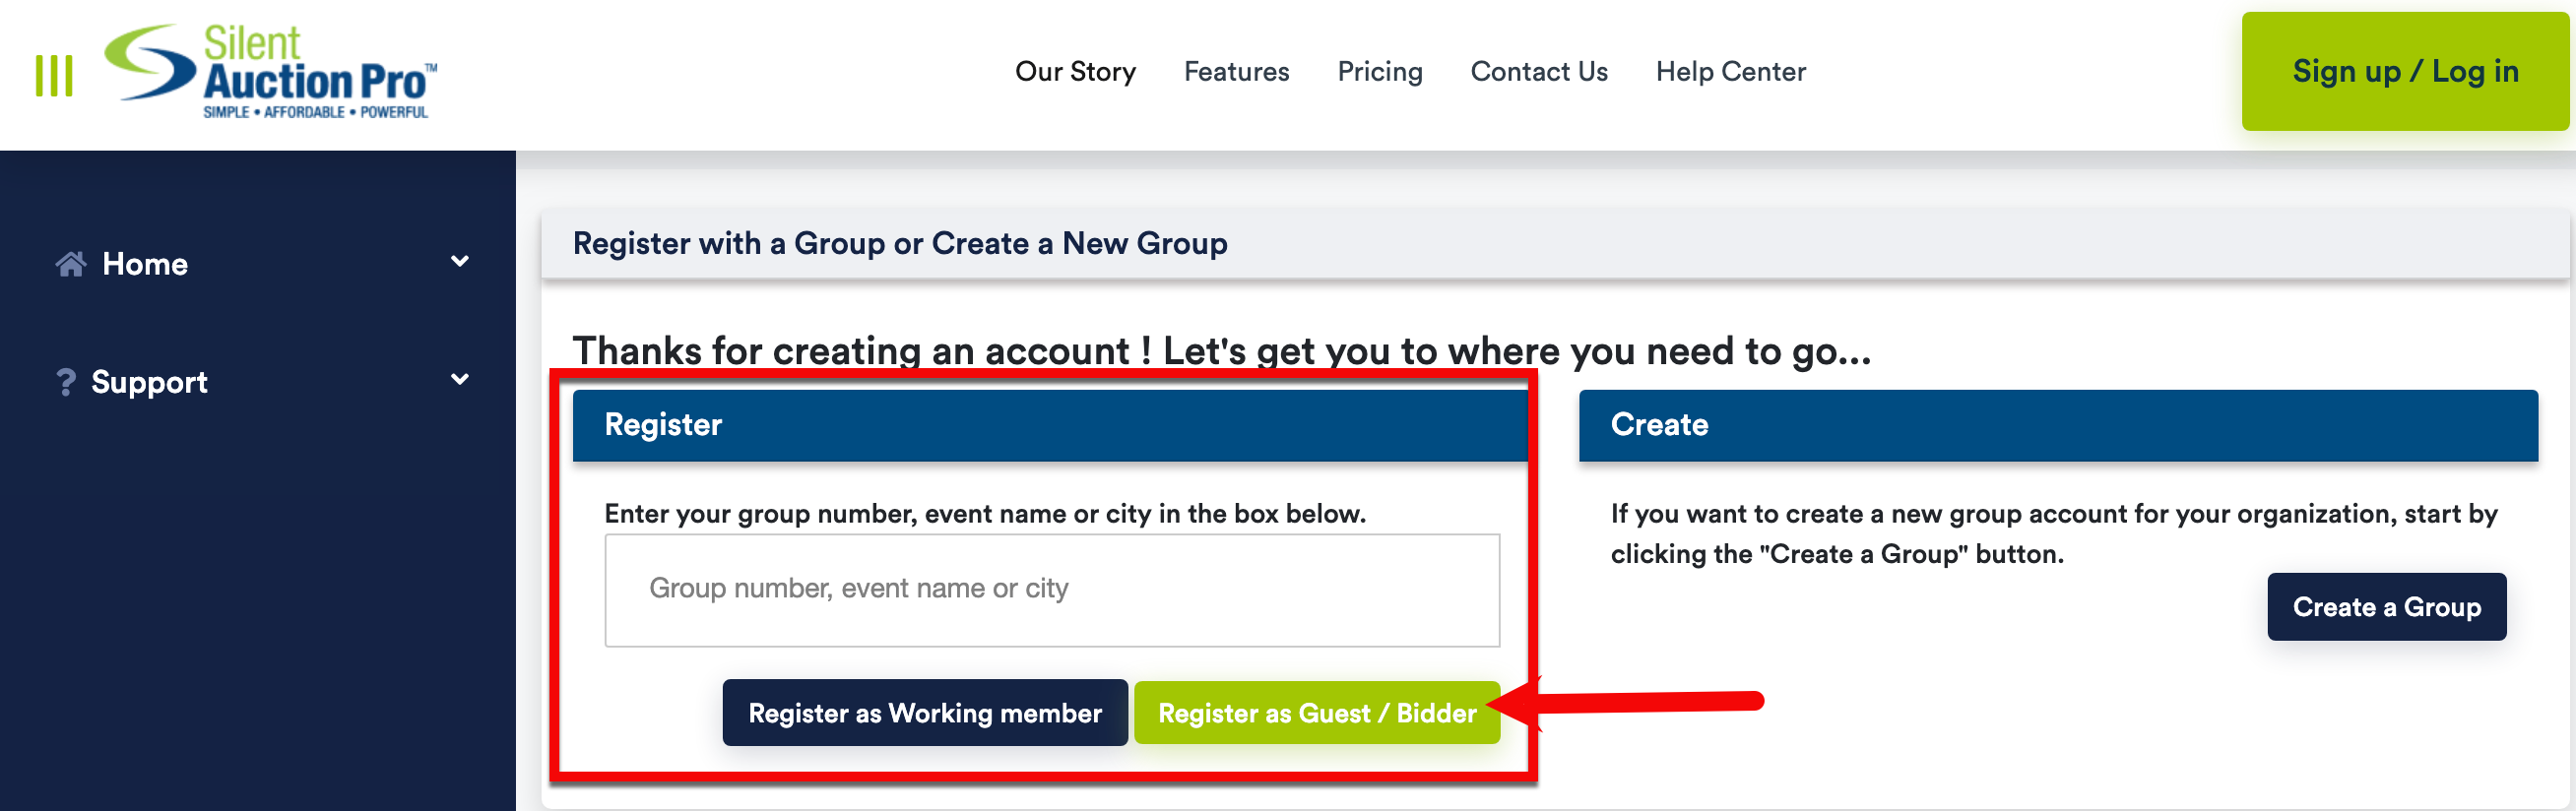
Task: Click the green hamburger menu icon
Action: [x=54, y=75]
